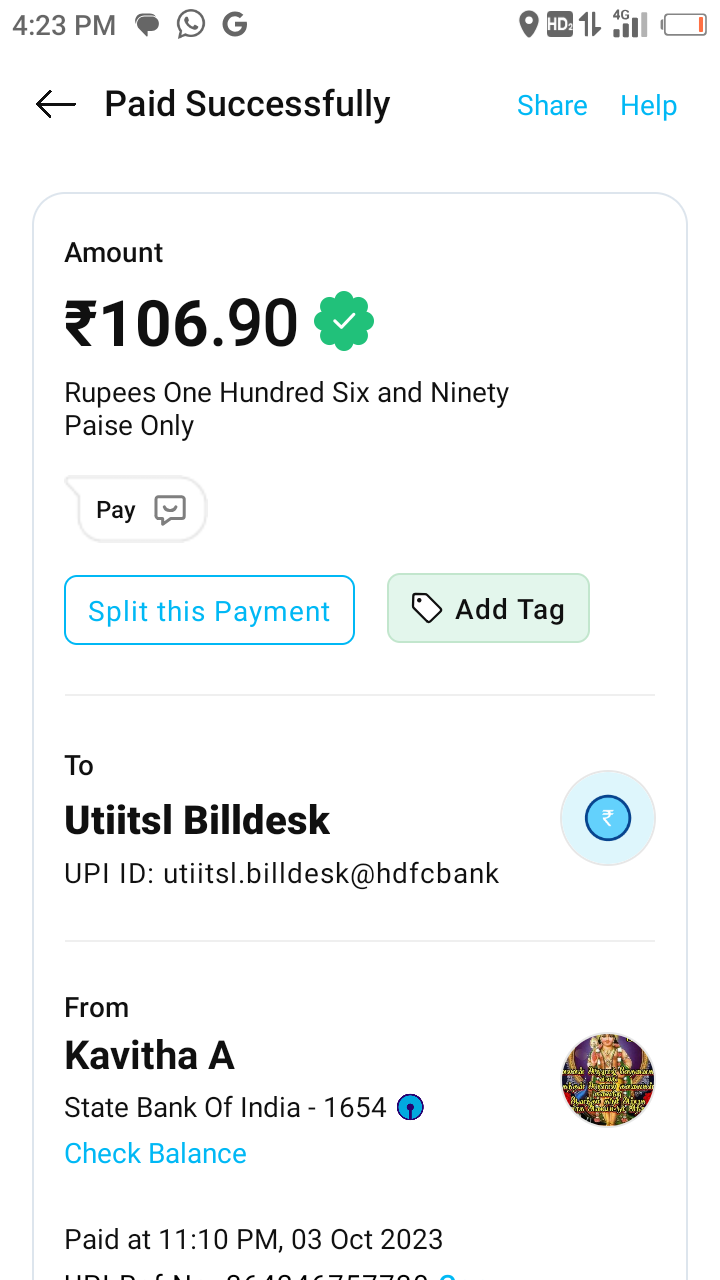This screenshot has width=720, height=1280.
Task: Open the Help page
Action: (648, 105)
